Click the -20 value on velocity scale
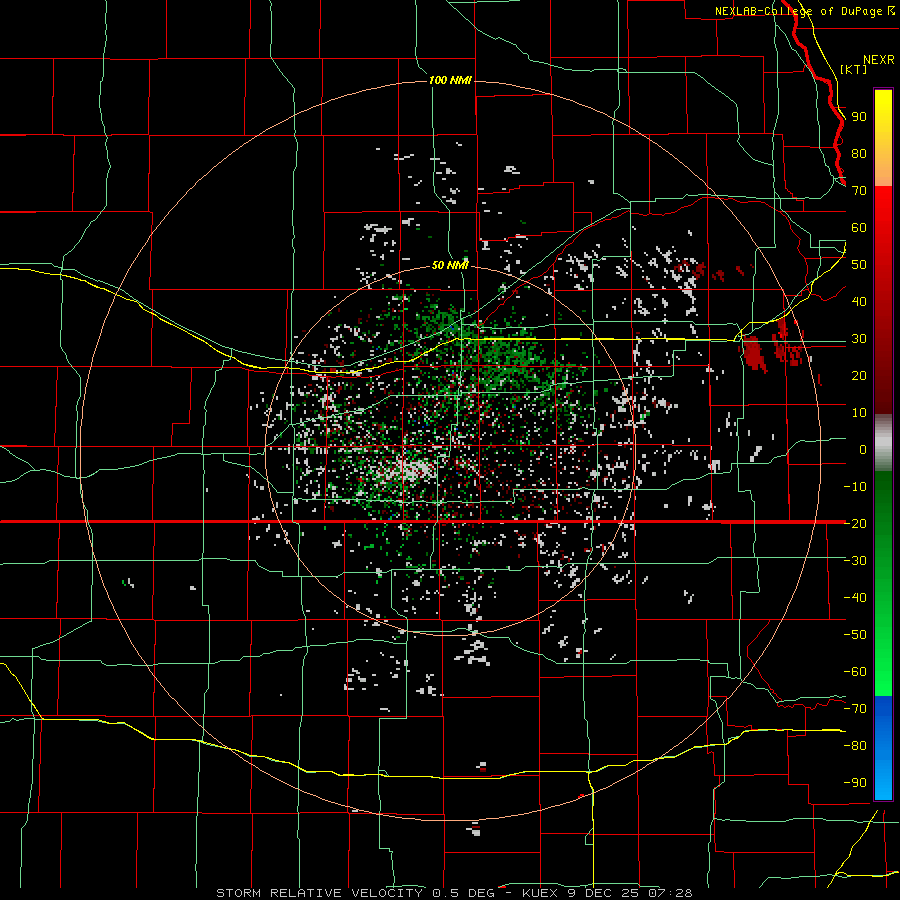Viewport: 900px width, 900px height. [x=855, y=523]
